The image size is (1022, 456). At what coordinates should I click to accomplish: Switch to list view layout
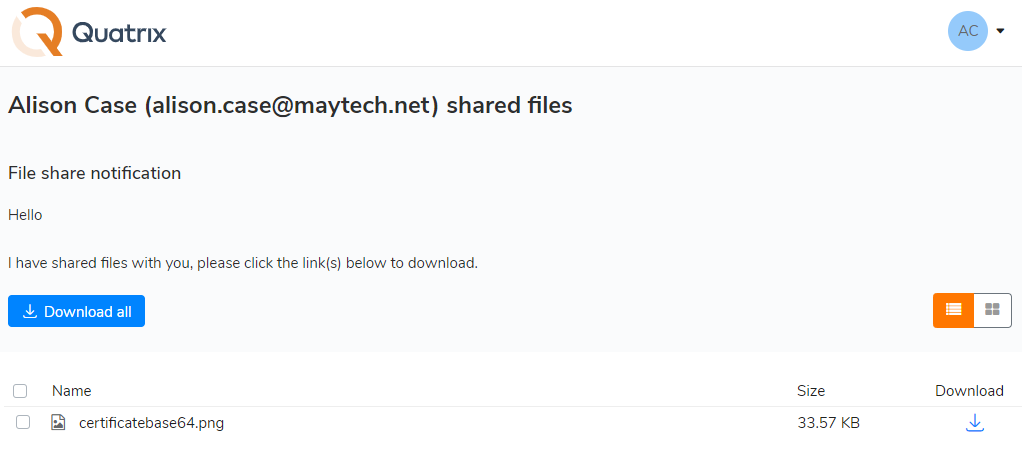pyautogui.click(x=953, y=310)
